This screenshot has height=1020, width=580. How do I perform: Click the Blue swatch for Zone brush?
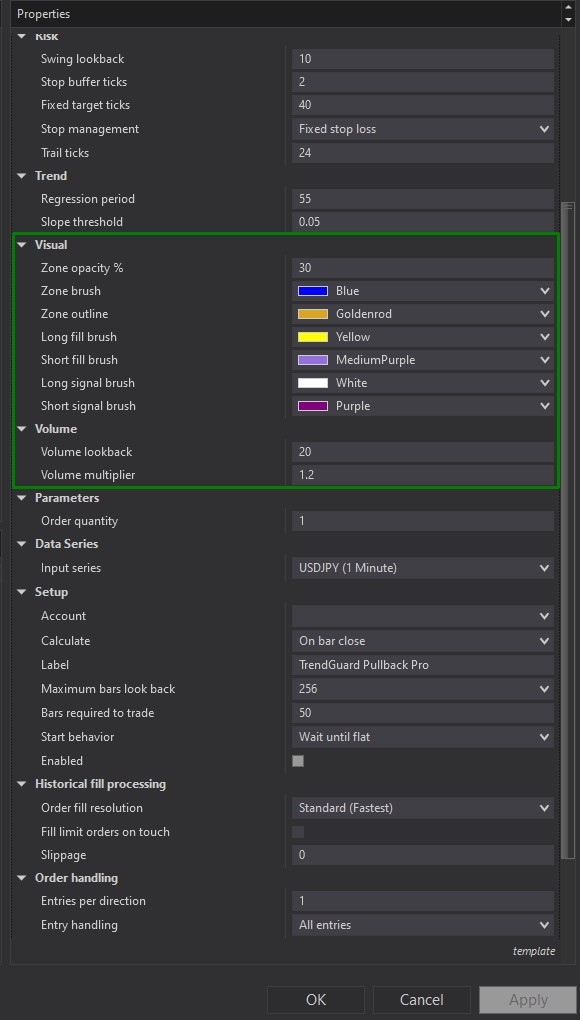[313, 290]
